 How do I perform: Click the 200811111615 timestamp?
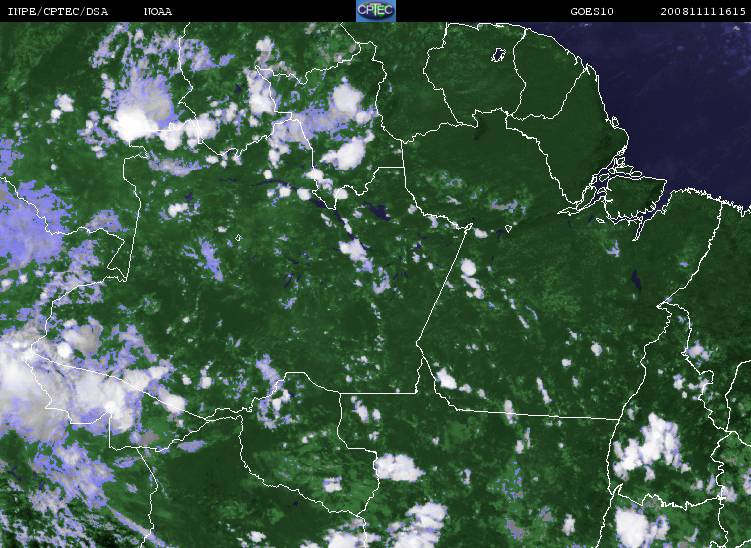click(x=703, y=11)
